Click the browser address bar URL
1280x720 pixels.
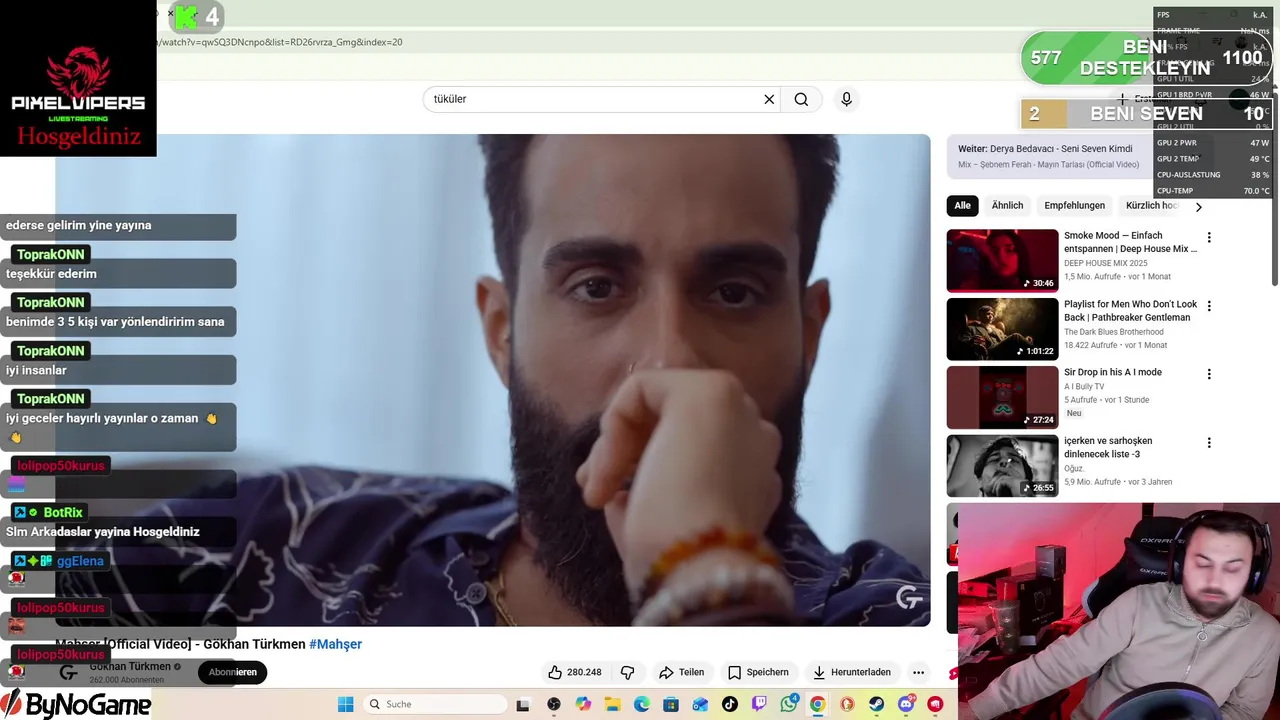click(x=280, y=42)
